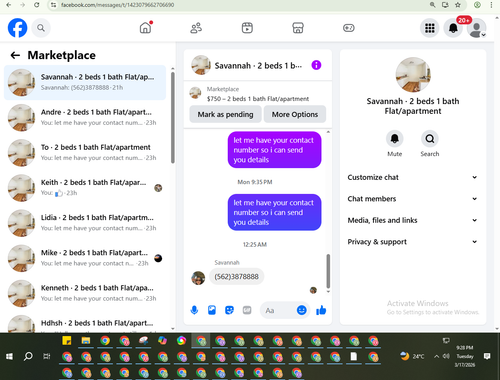Open the account profile avatar menu
The height and width of the screenshot is (380, 500).
[x=477, y=28]
